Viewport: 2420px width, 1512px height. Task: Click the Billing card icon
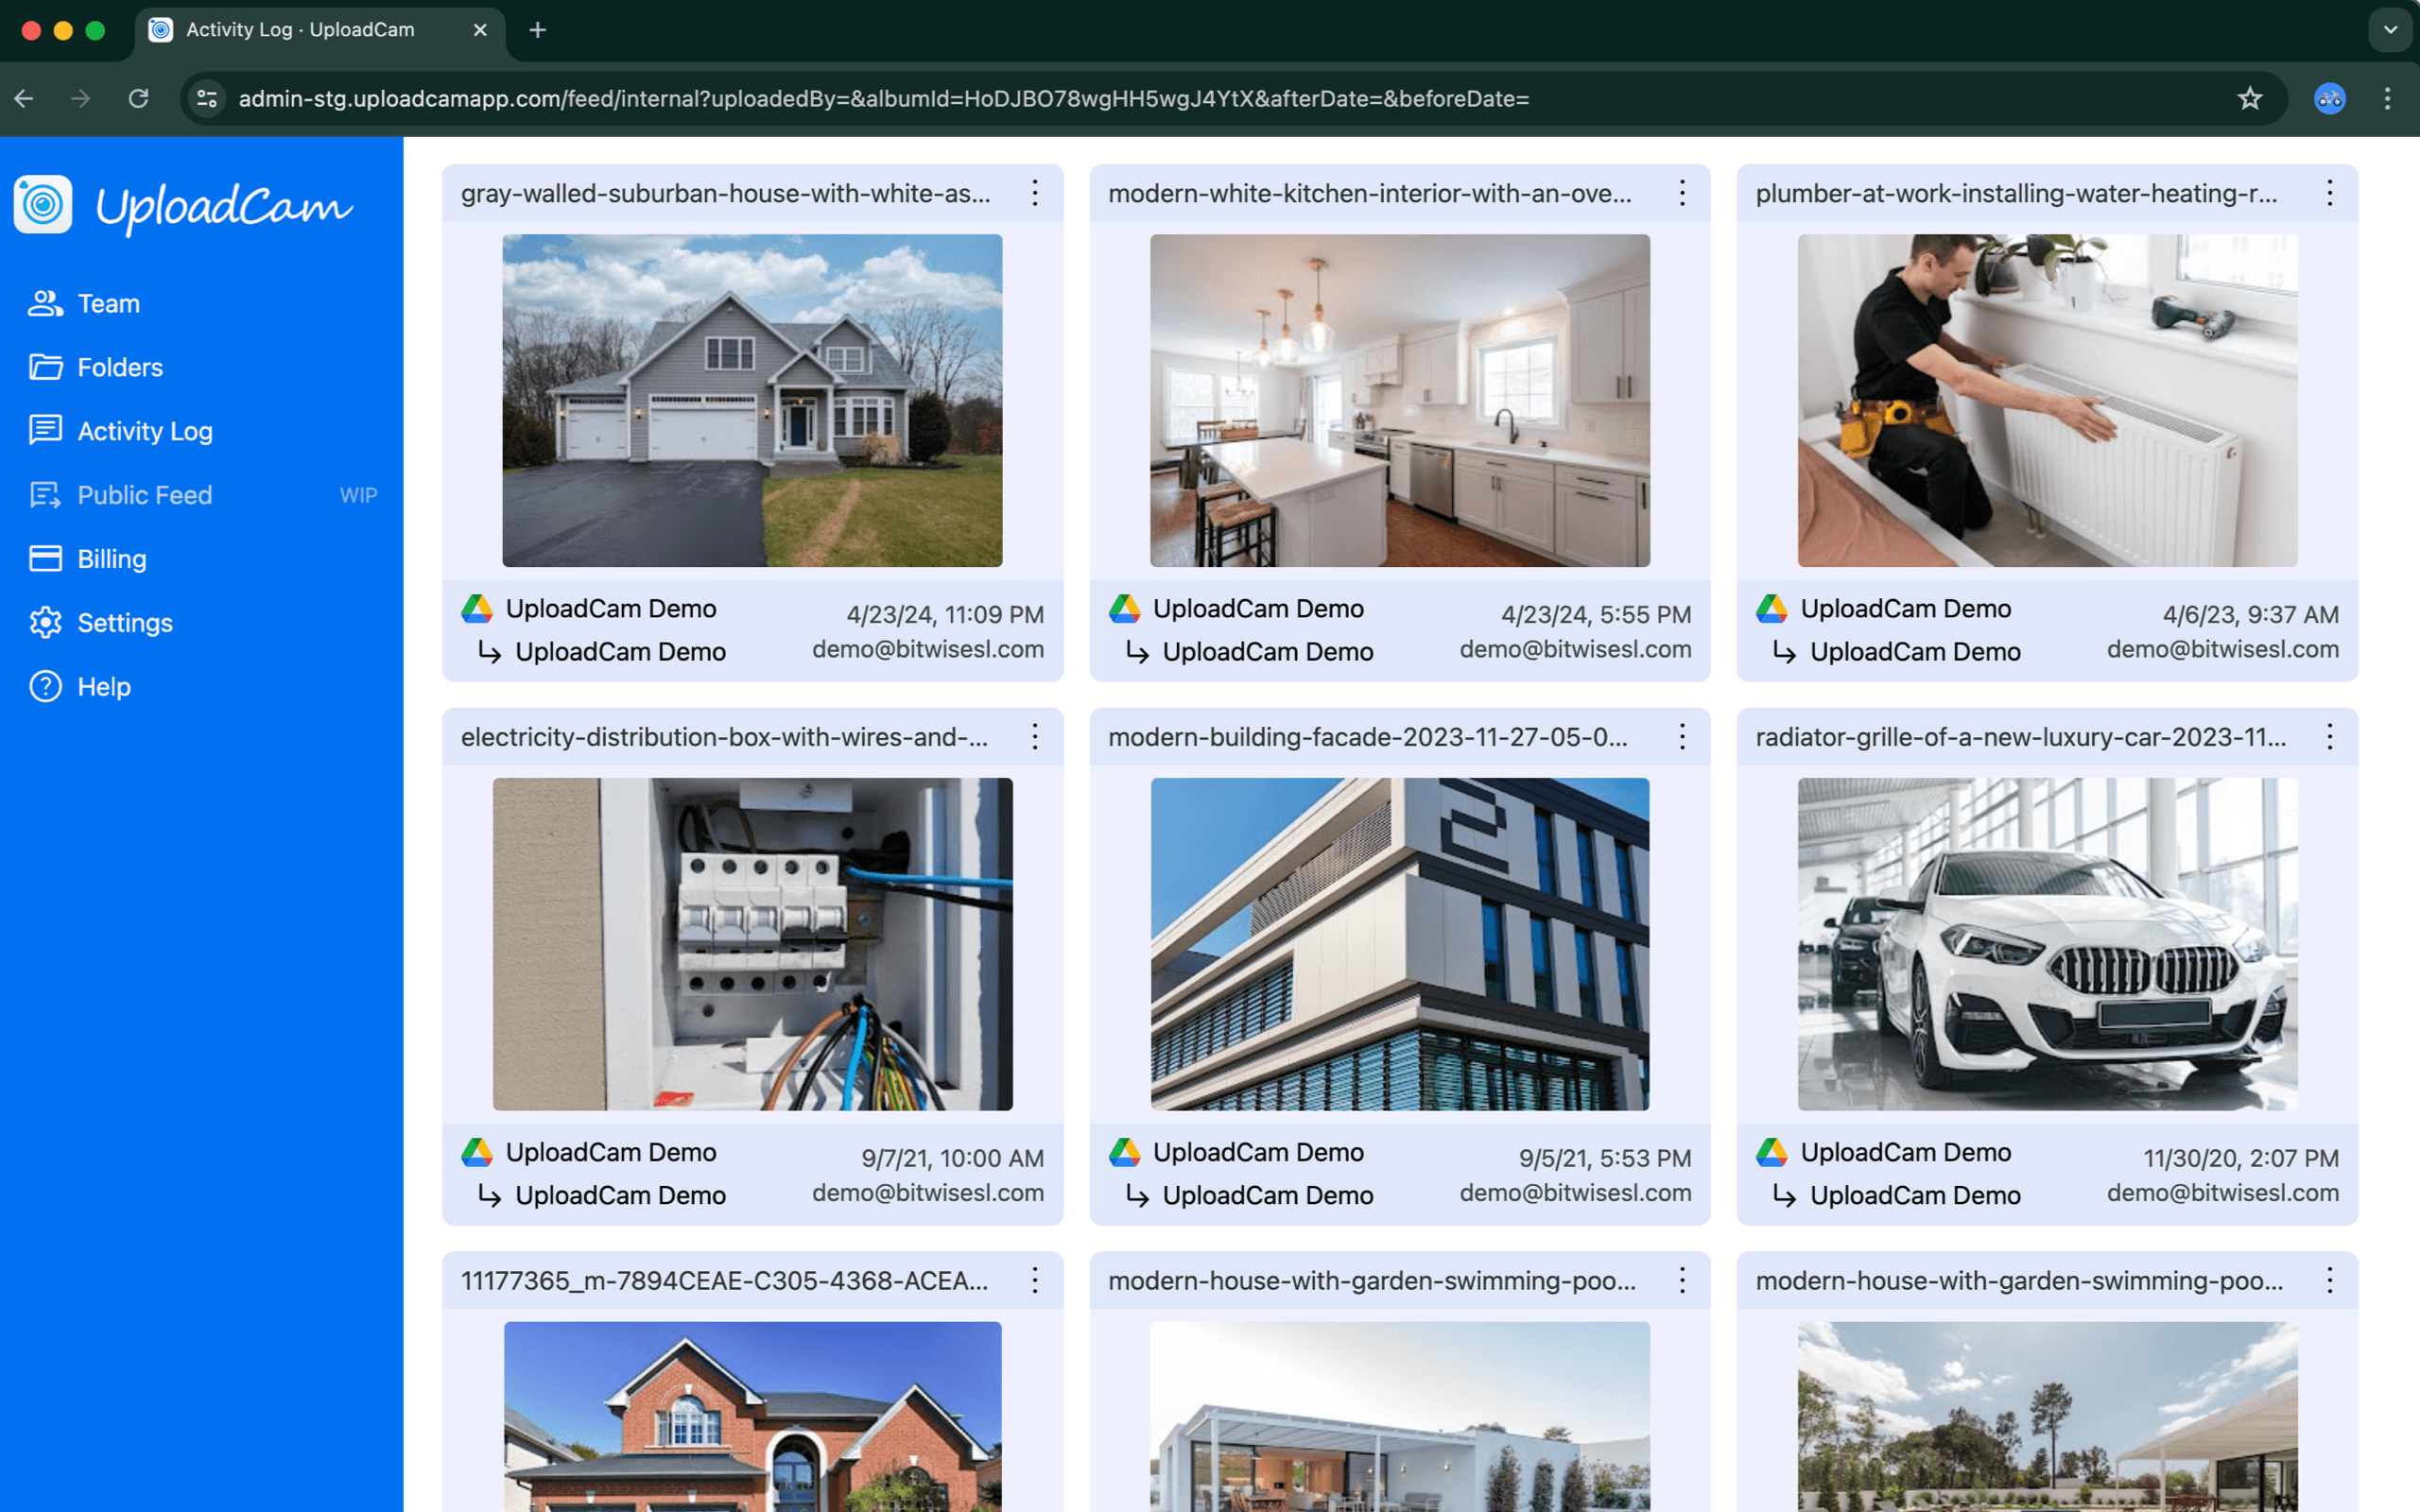45,558
